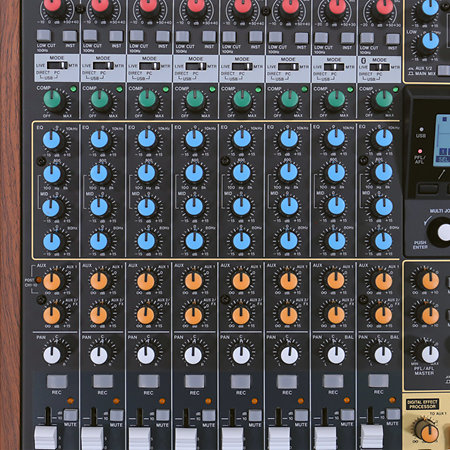Click the orange LED above MUTE on the seventh channel
Screen dimensions: 450x450
[347, 400]
